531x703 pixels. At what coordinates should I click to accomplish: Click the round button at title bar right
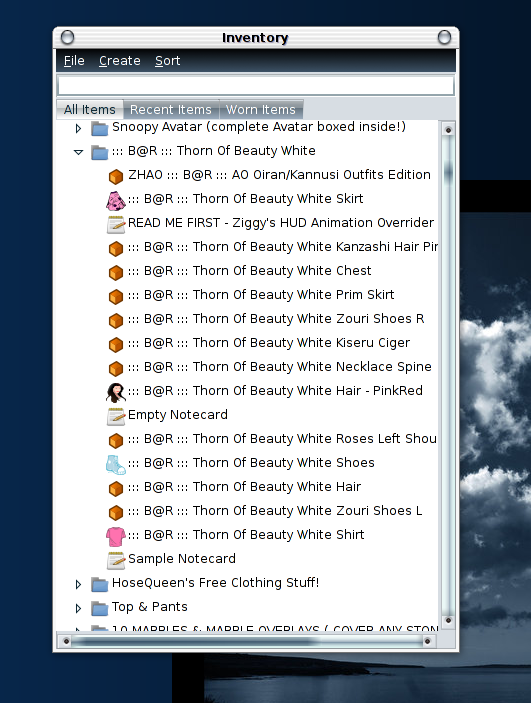444,37
